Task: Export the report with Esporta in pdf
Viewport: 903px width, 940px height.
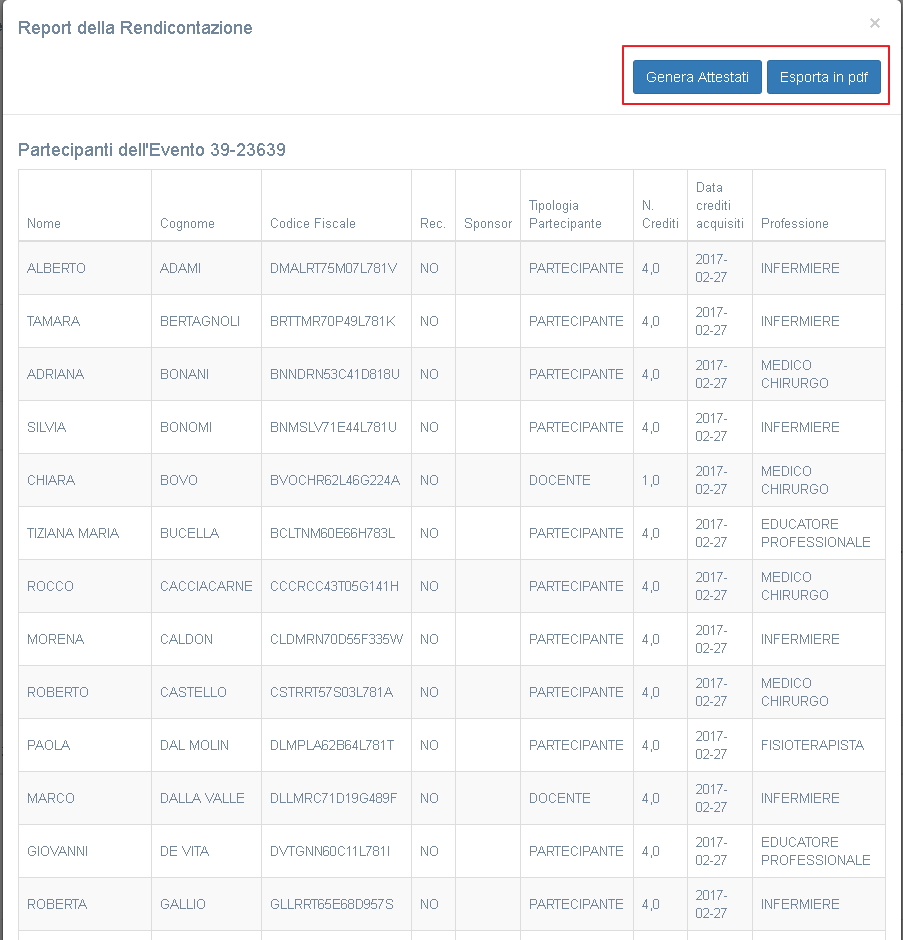Action: click(x=824, y=77)
